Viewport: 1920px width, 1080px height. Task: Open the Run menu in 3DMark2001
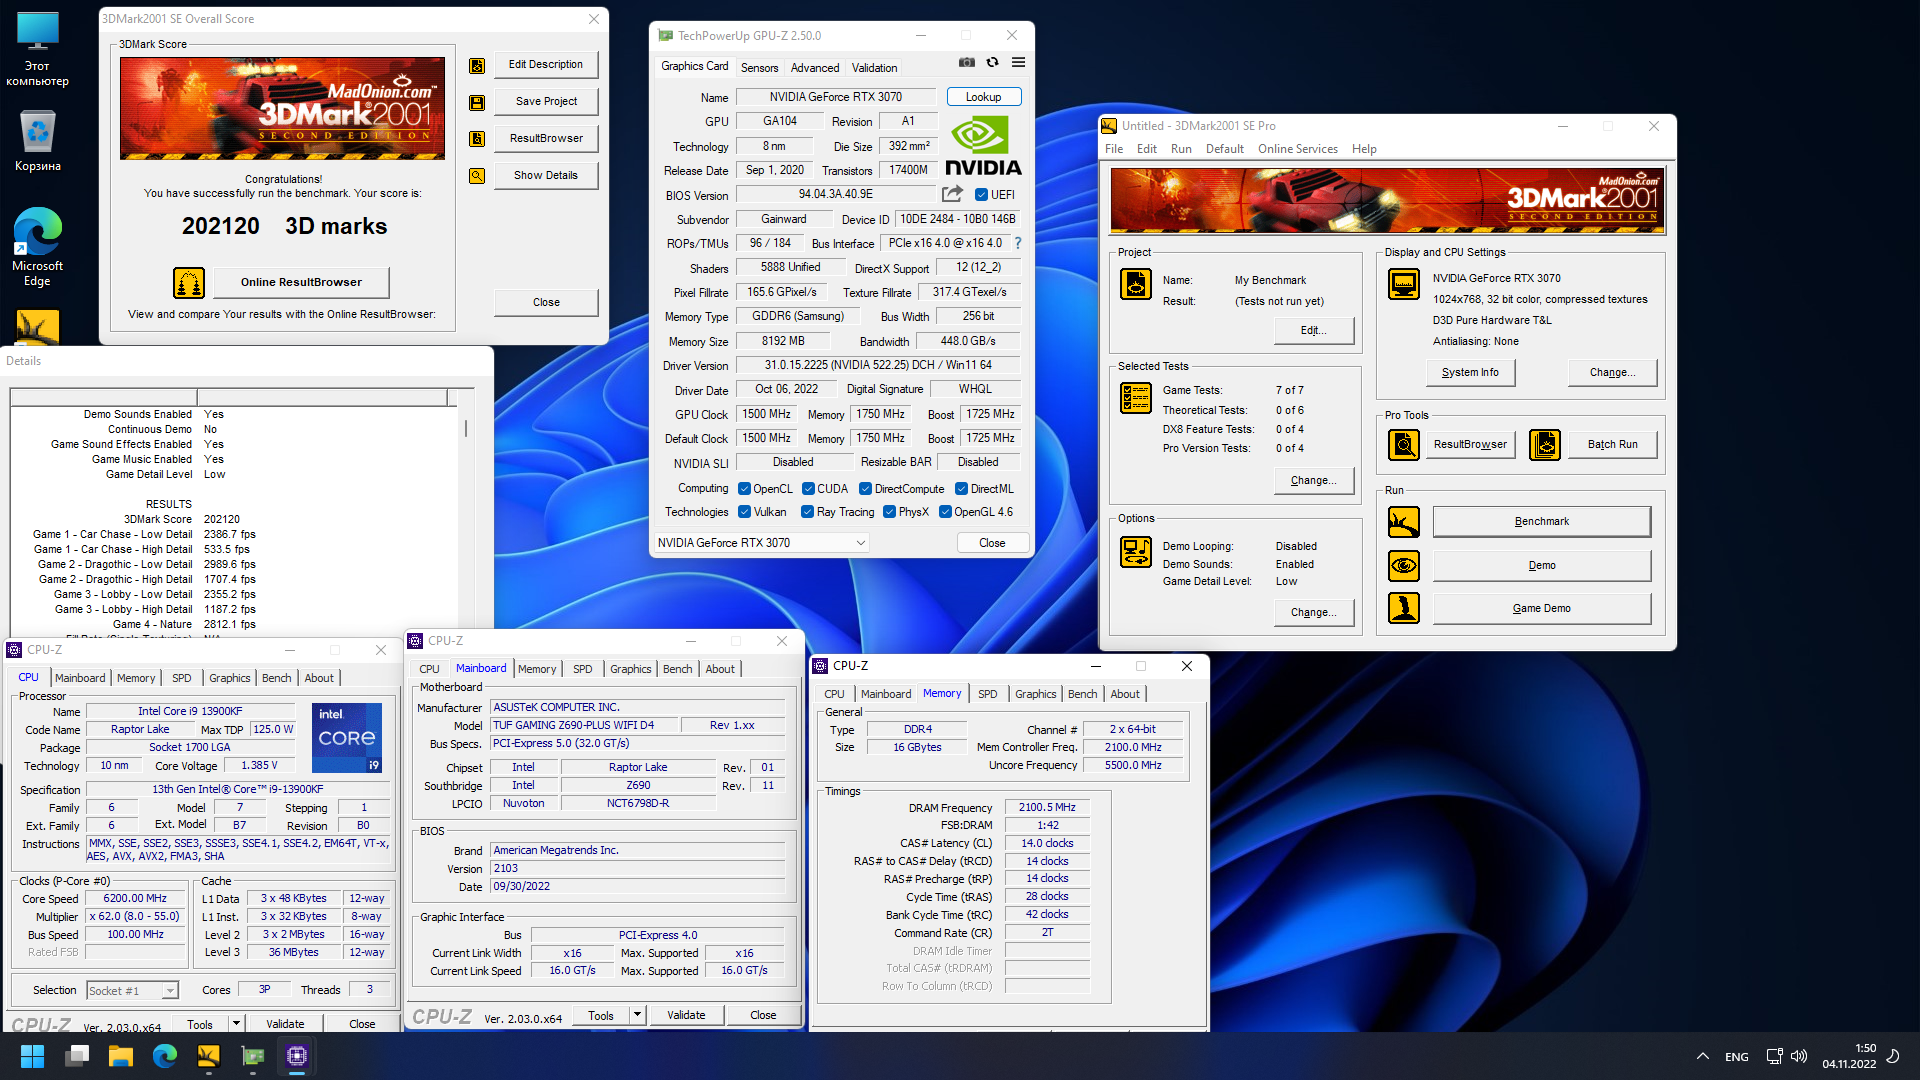[x=1181, y=149]
